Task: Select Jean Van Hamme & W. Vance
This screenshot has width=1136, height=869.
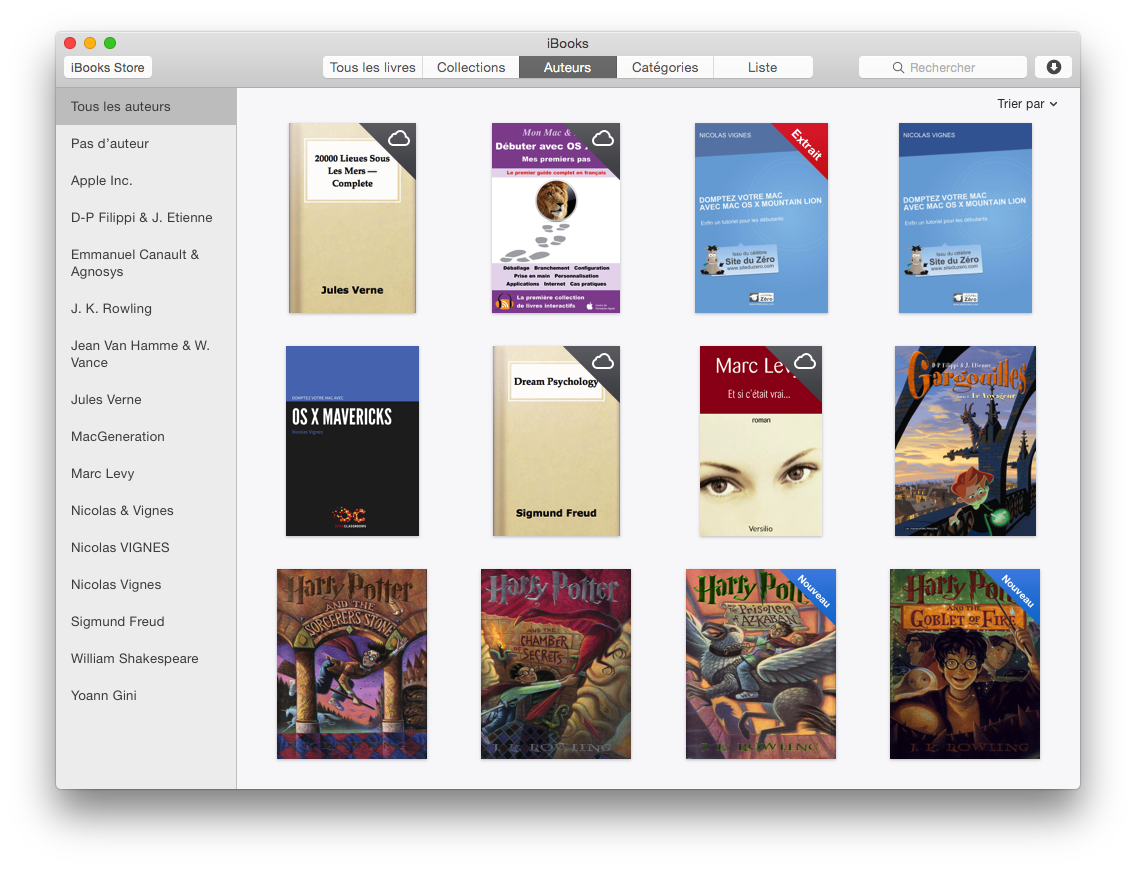Action: point(146,354)
